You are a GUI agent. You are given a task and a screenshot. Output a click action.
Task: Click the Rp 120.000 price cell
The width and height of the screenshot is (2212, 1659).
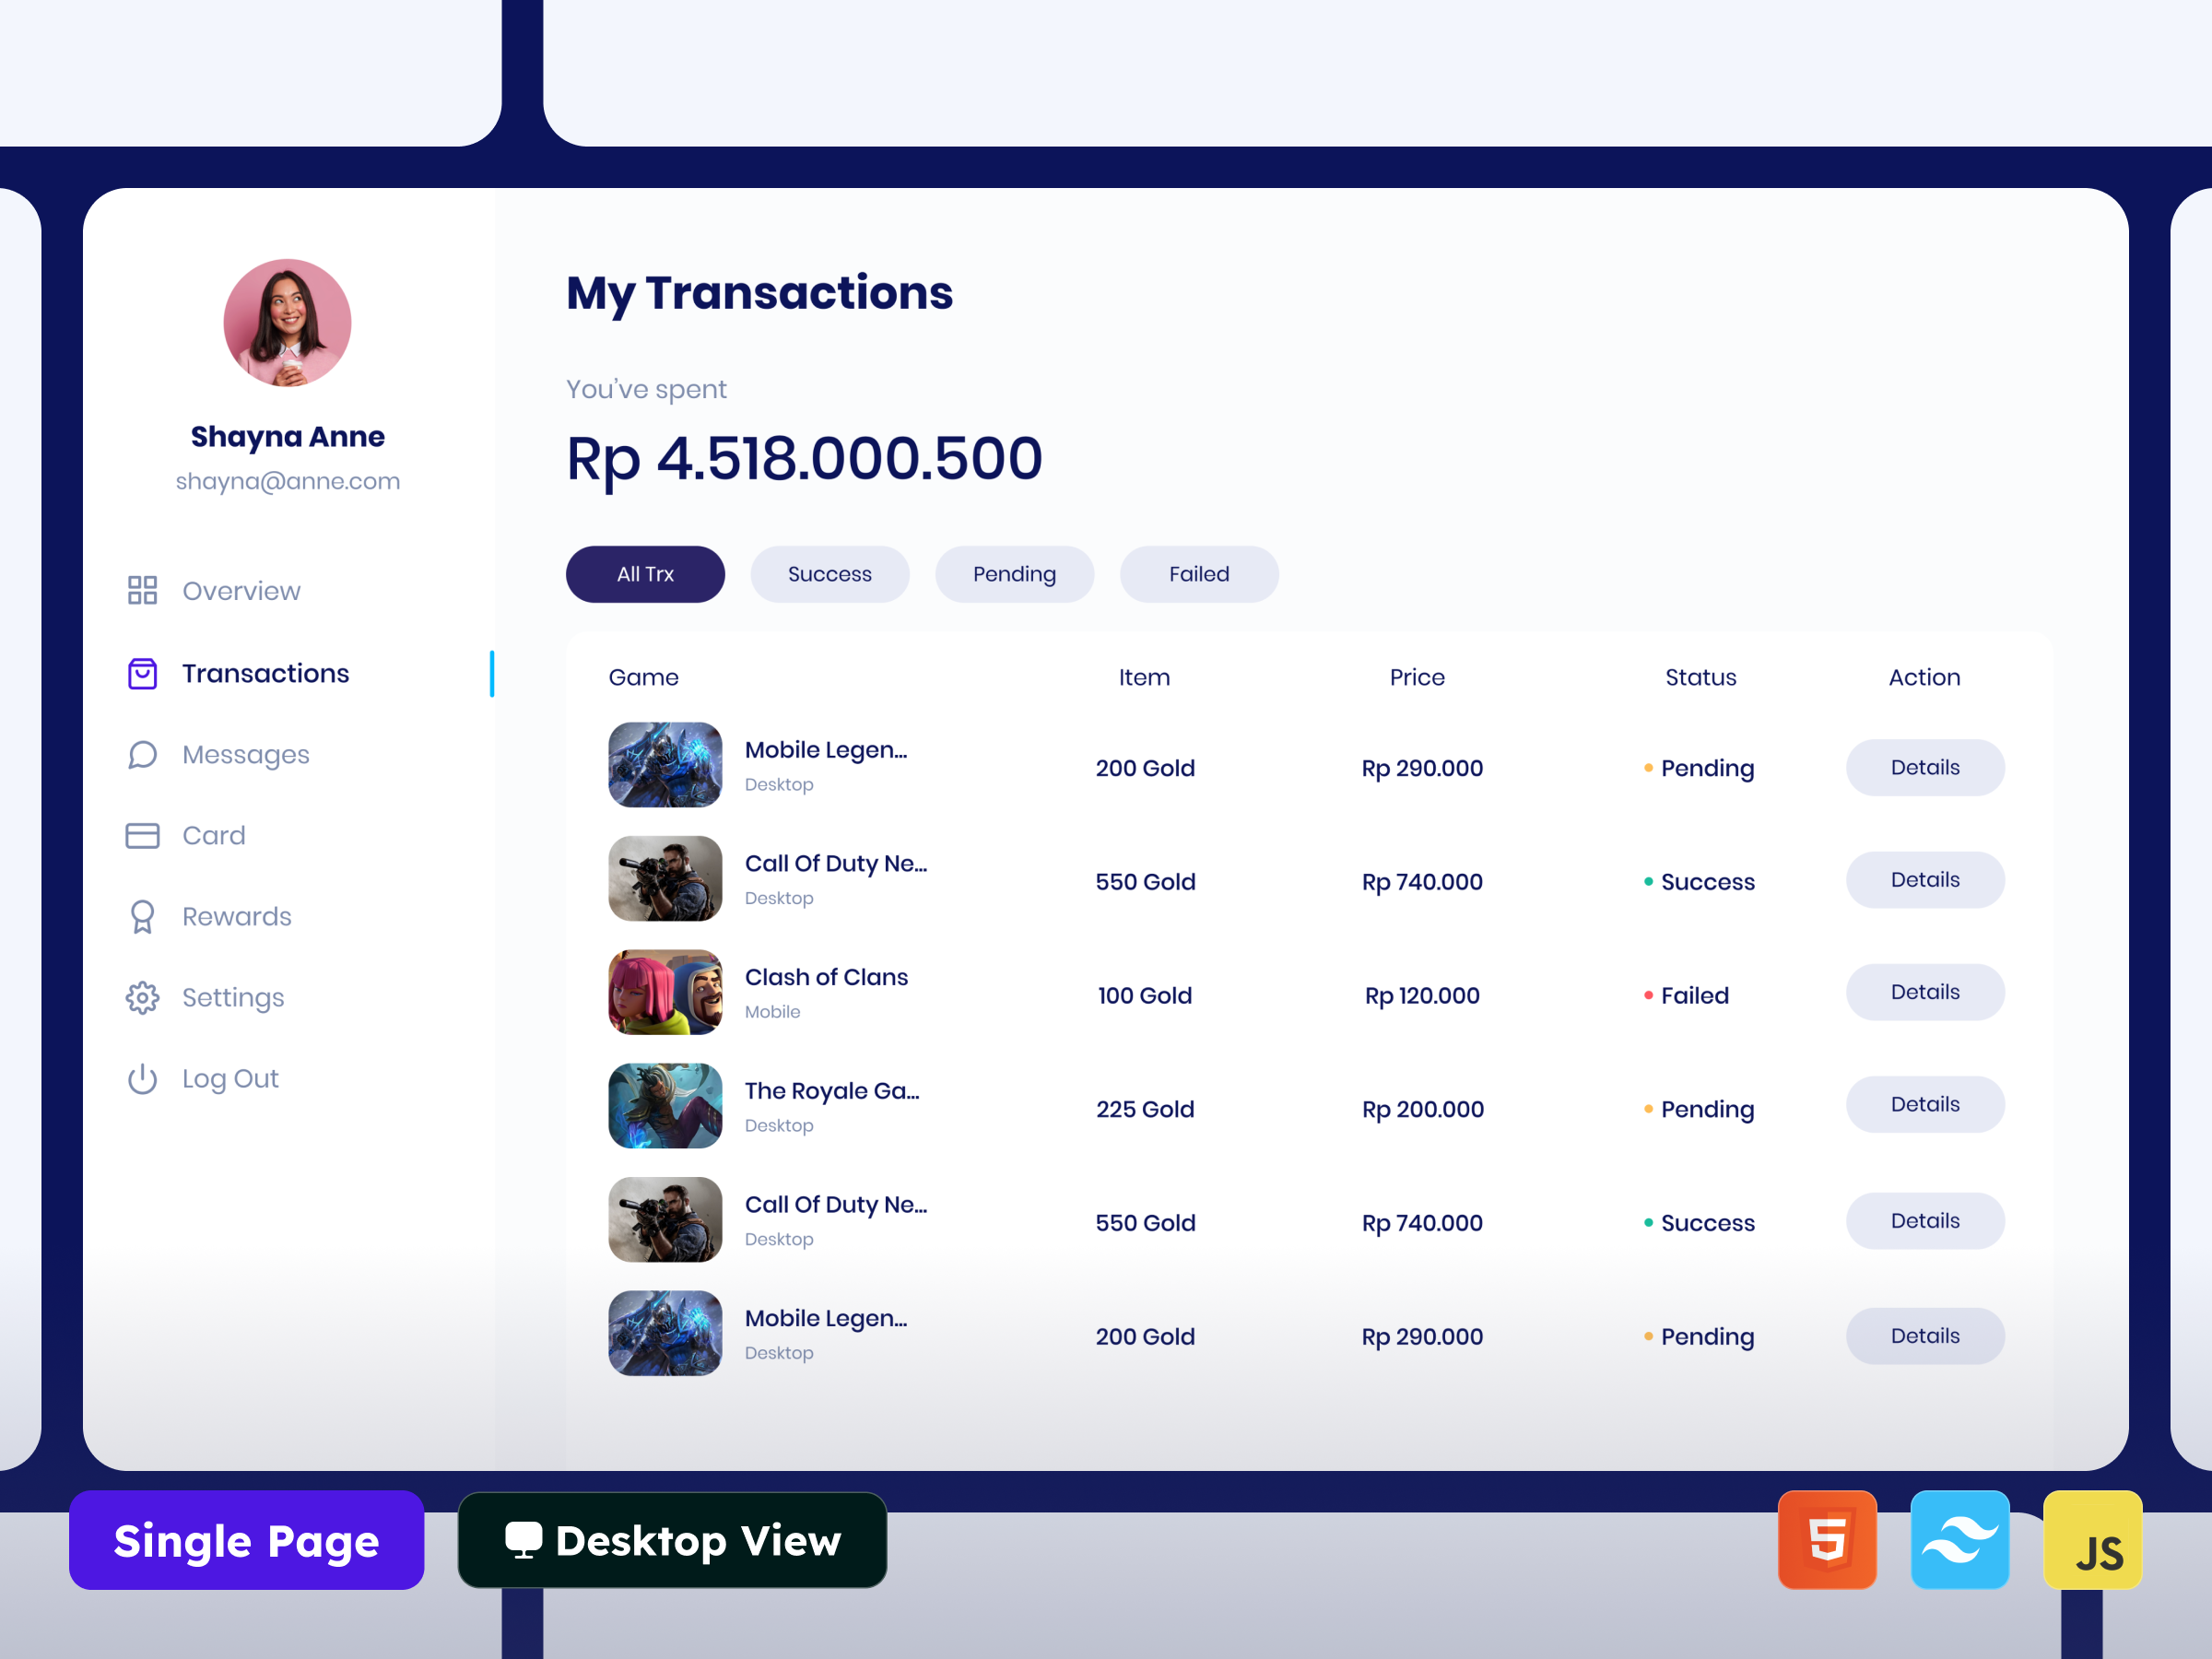pyautogui.click(x=1422, y=995)
